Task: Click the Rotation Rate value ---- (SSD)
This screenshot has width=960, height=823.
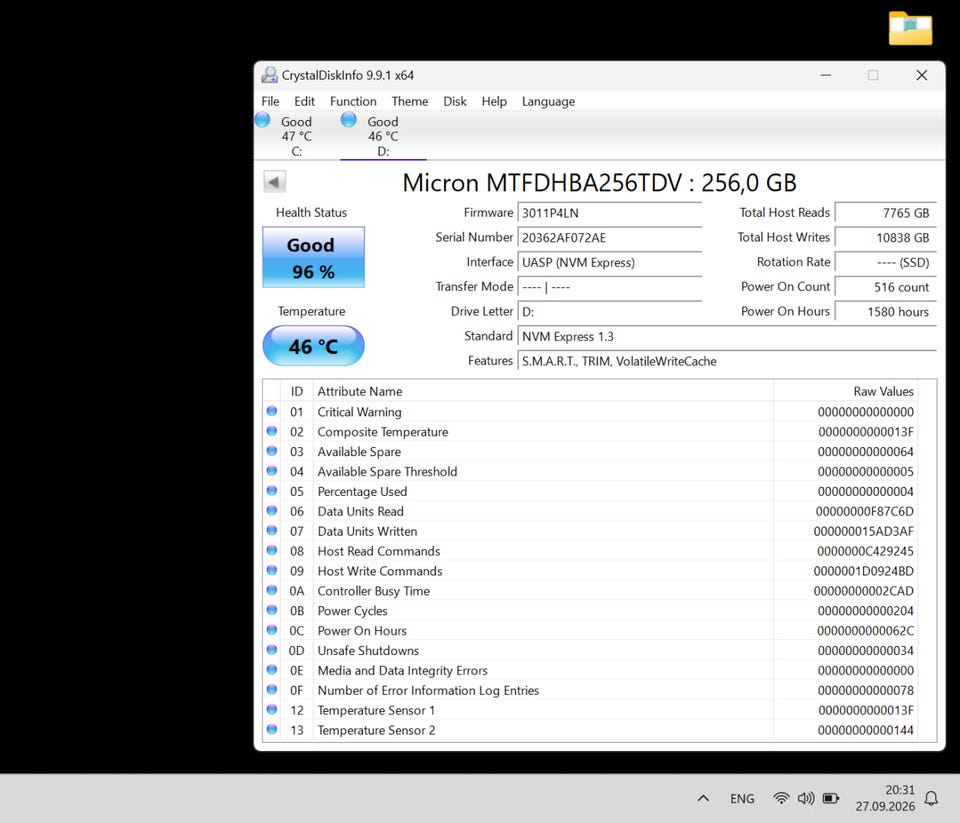Action: 885,262
